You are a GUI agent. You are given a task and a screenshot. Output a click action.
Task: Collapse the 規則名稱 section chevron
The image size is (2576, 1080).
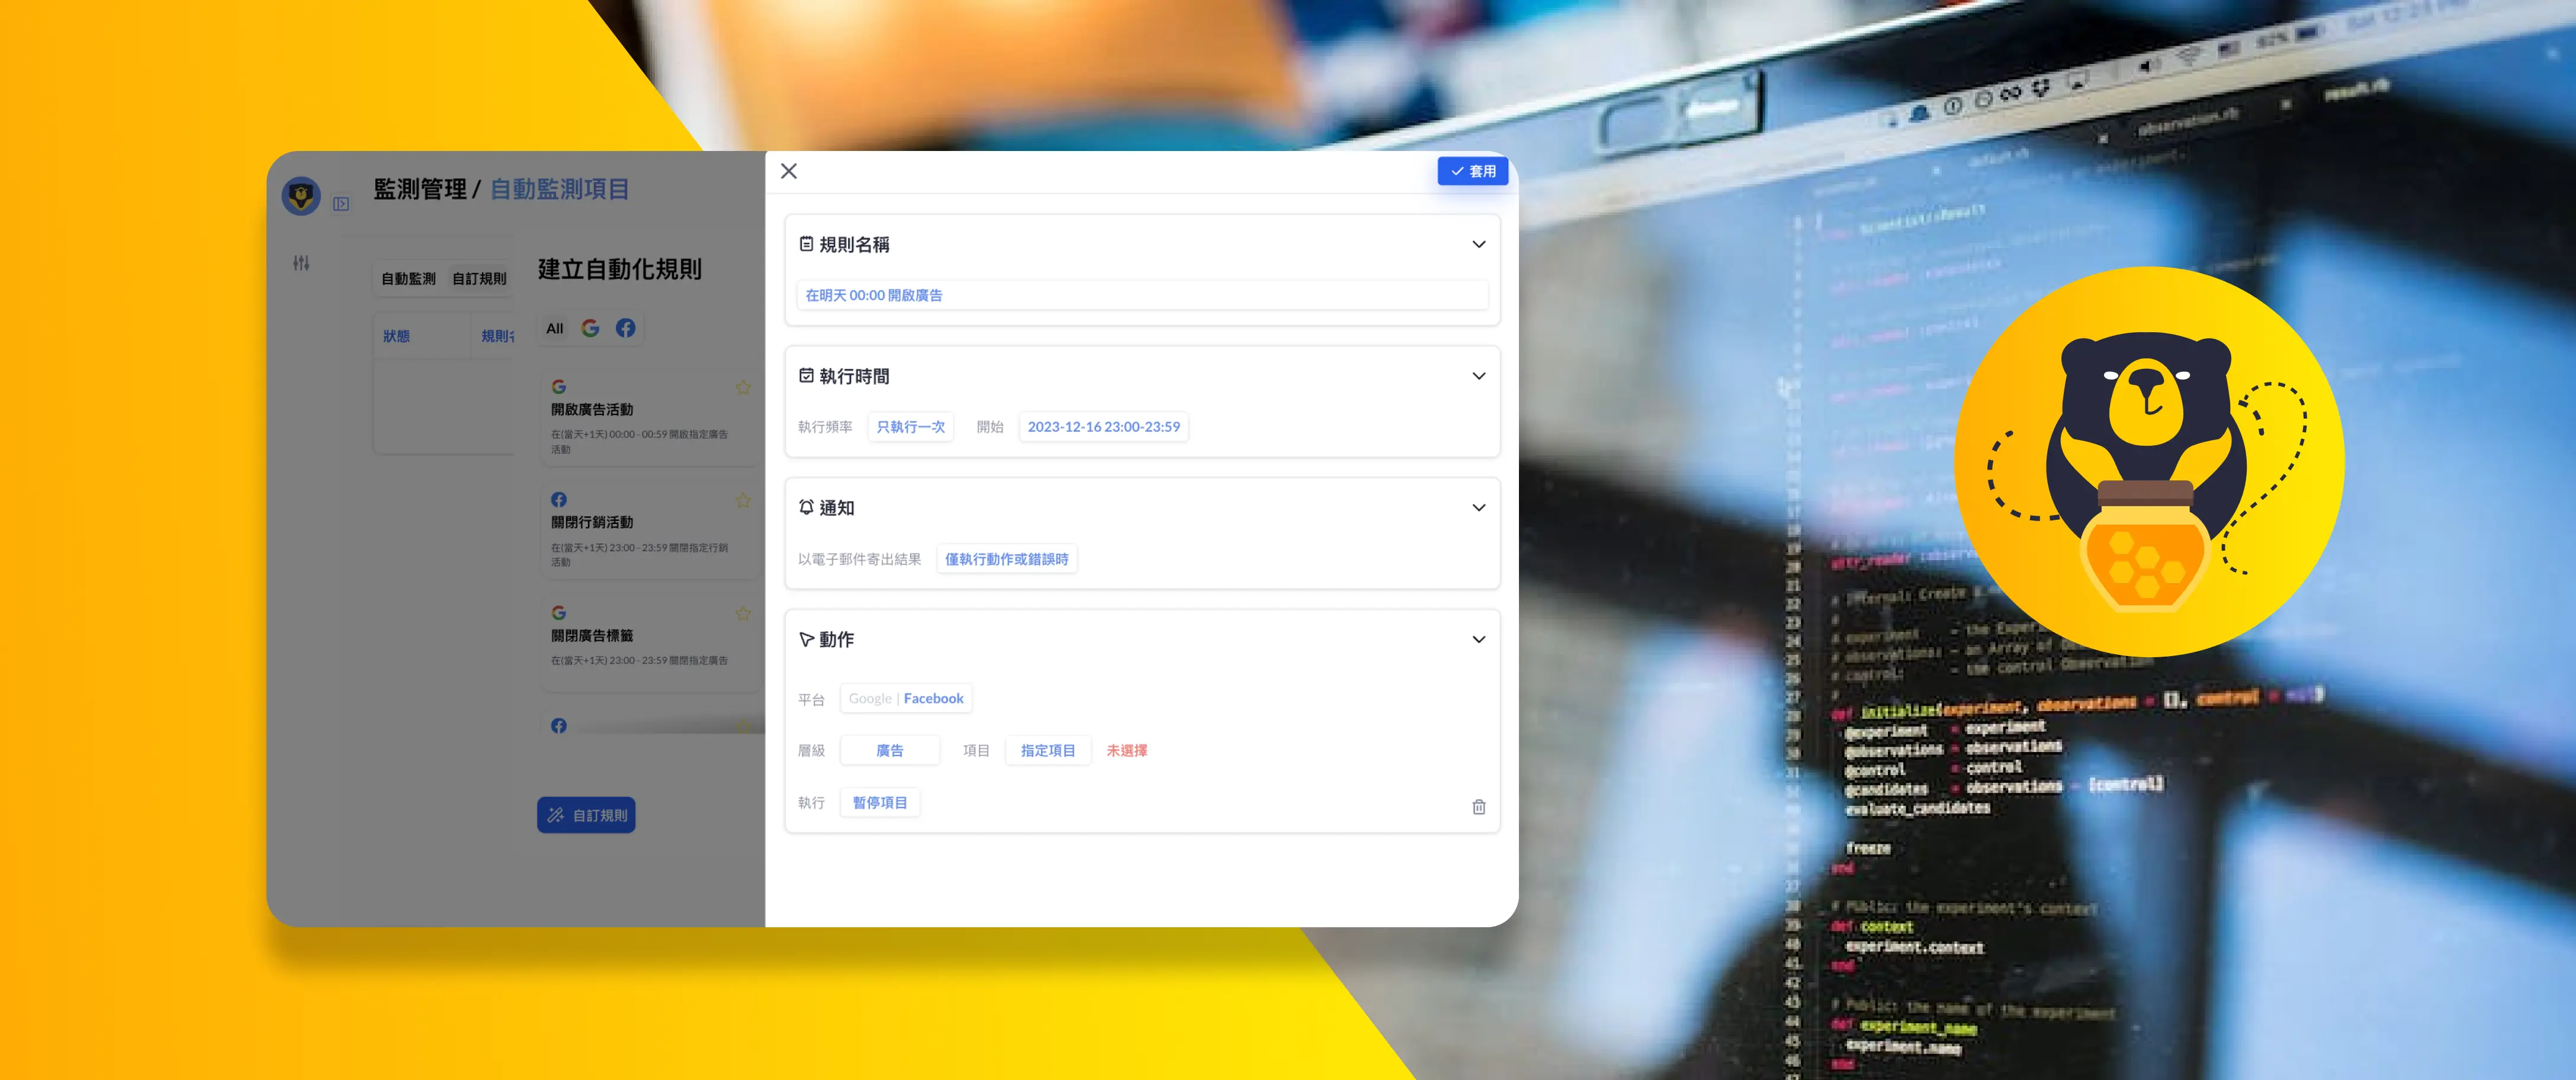[x=1478, y=244]
